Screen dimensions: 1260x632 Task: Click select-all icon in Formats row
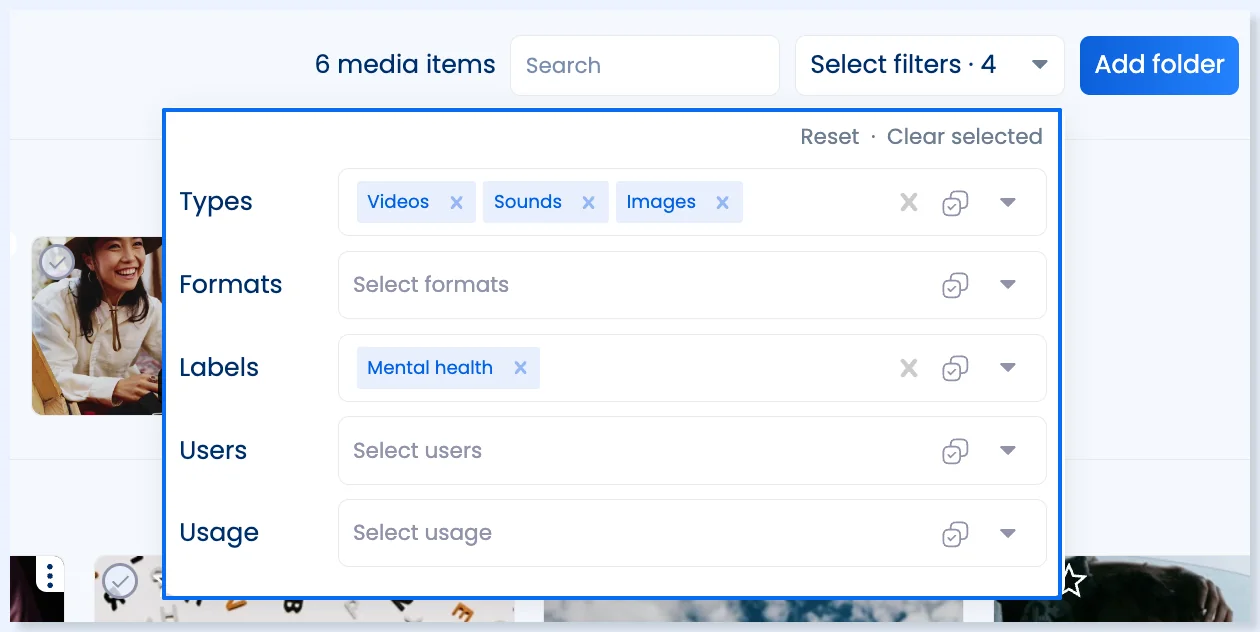click(955, 286)
